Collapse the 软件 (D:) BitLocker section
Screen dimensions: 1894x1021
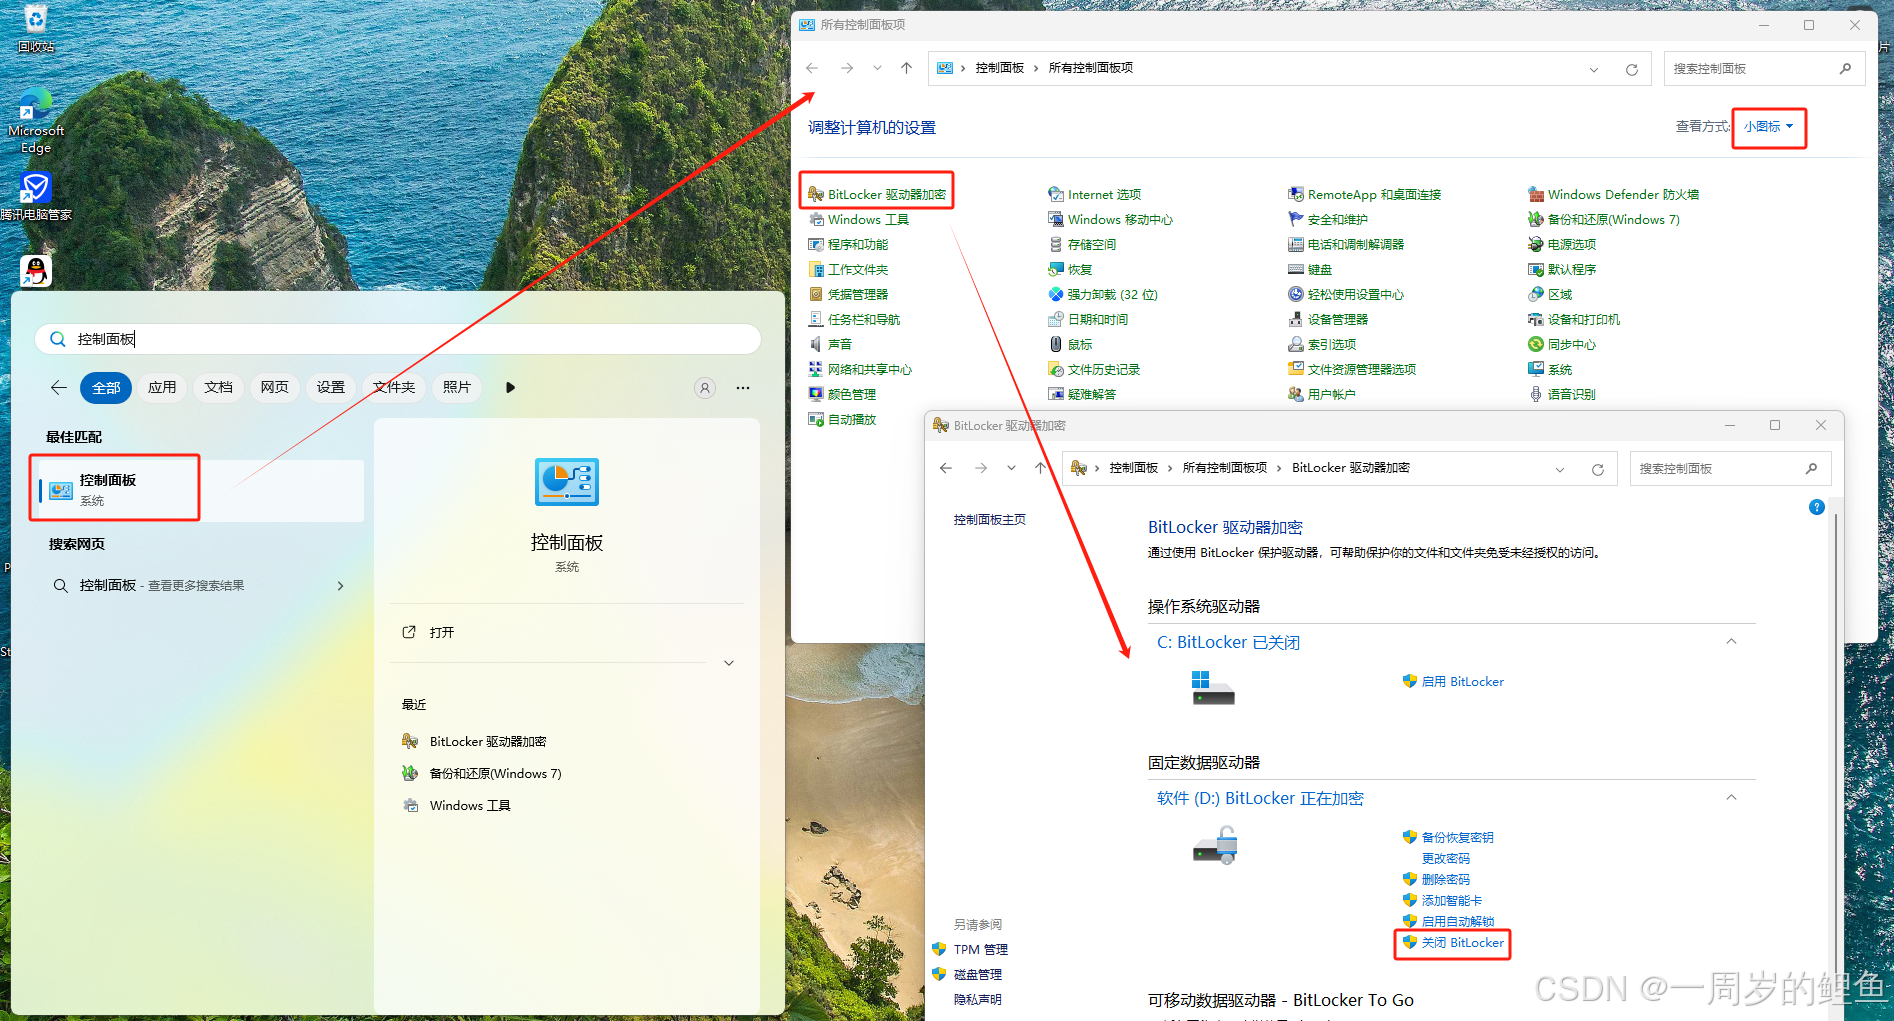click(x=1731, y=798)
